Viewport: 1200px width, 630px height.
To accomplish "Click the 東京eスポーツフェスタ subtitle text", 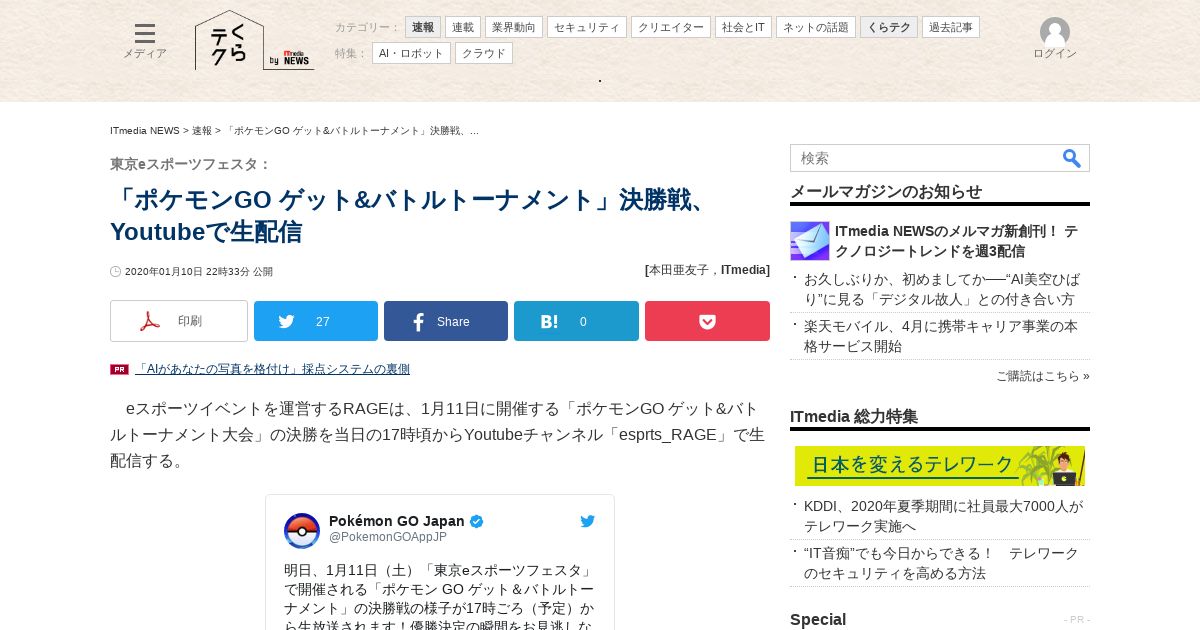I will pos(191,164).
